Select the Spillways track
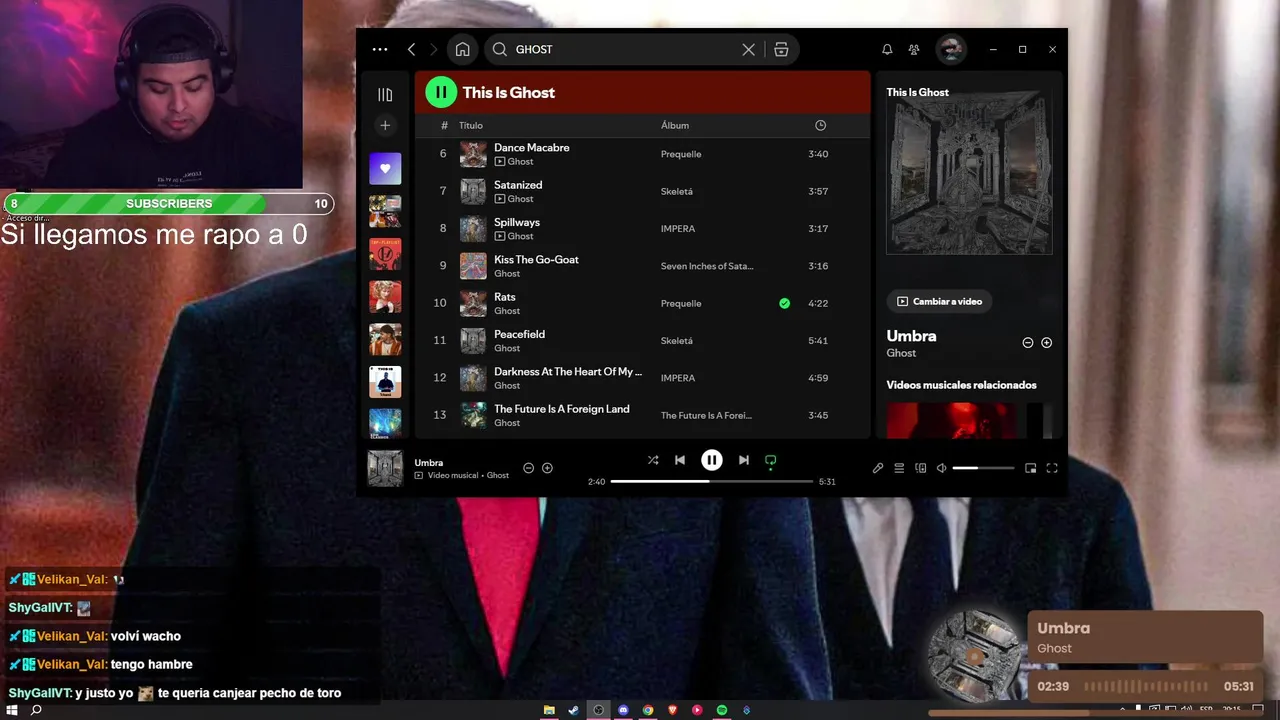 pos(517,222)
